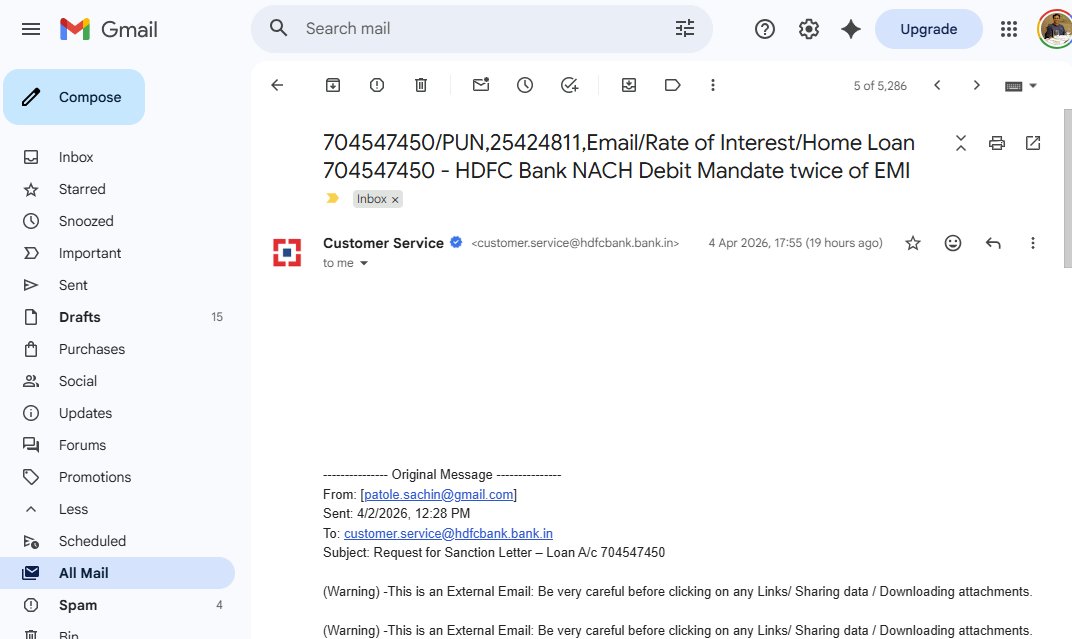
Task: Toggle the yellow importance marker
Action: coord(332,198)
